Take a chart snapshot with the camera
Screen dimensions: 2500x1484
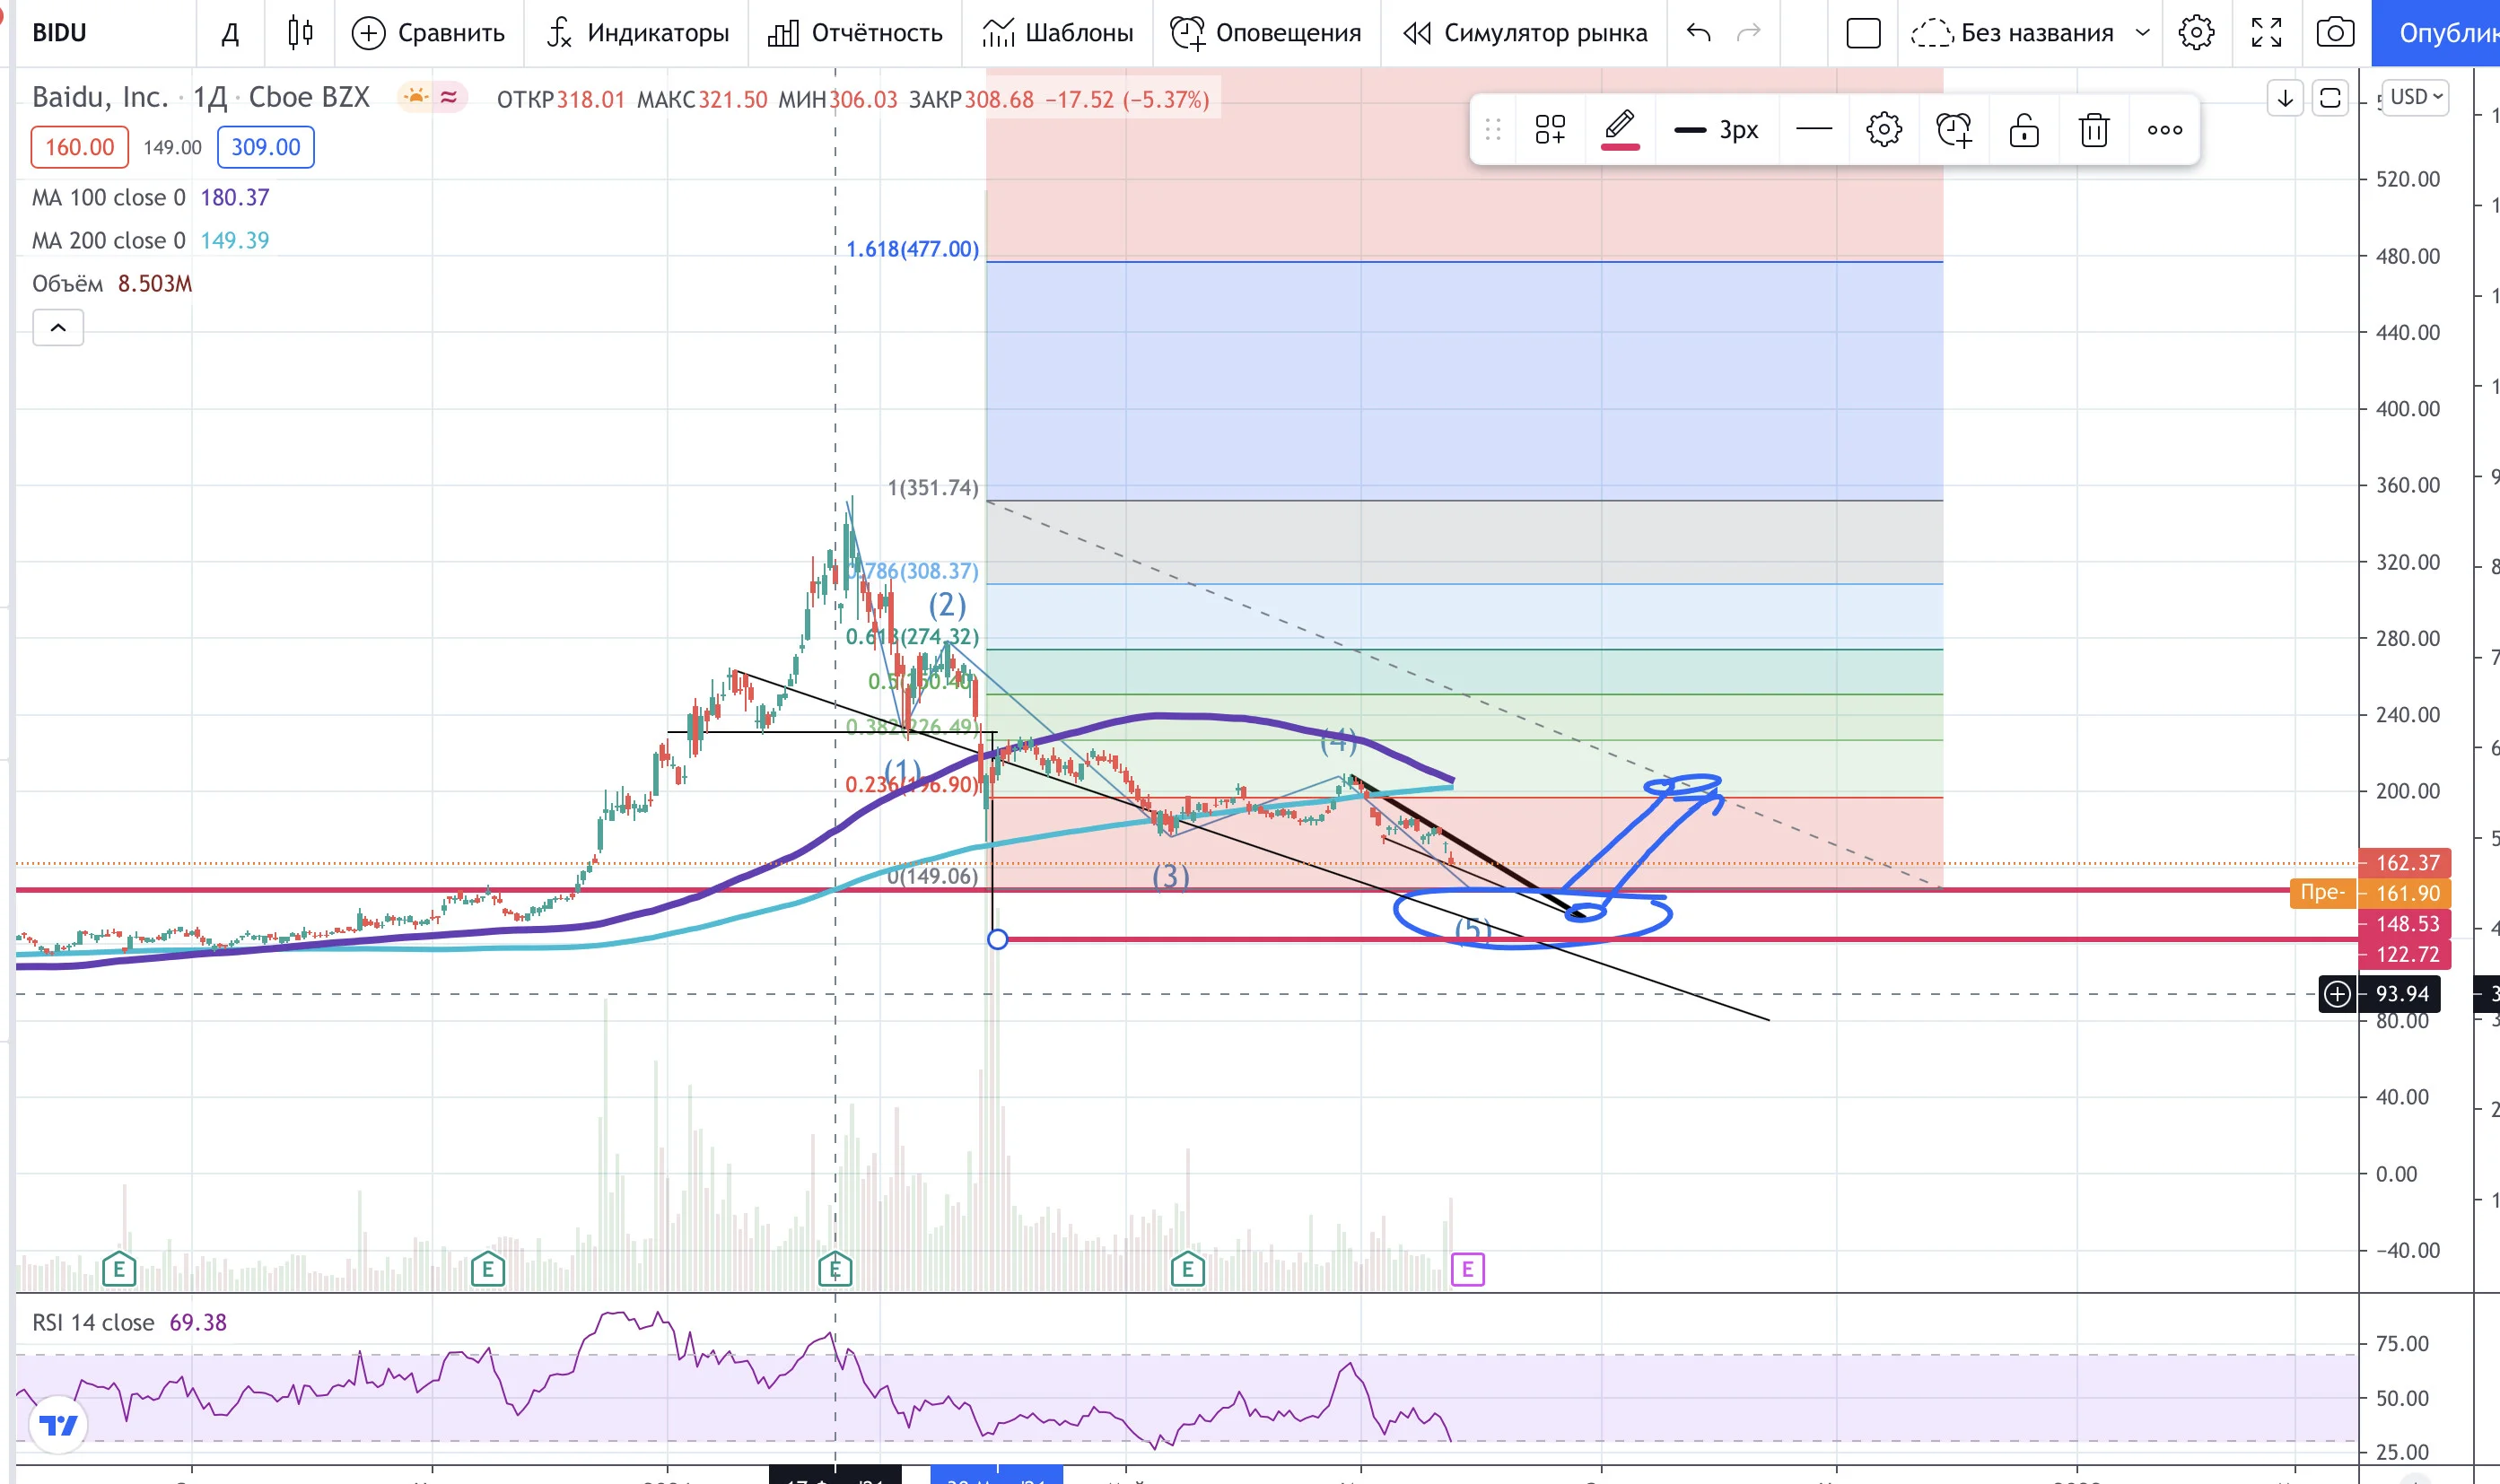(2335, 33)
